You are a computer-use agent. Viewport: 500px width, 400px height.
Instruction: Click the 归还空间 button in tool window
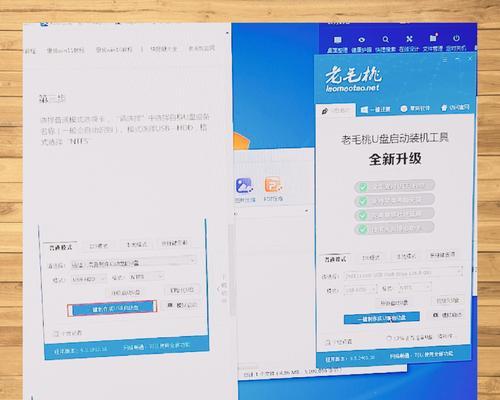click(448, 301)
